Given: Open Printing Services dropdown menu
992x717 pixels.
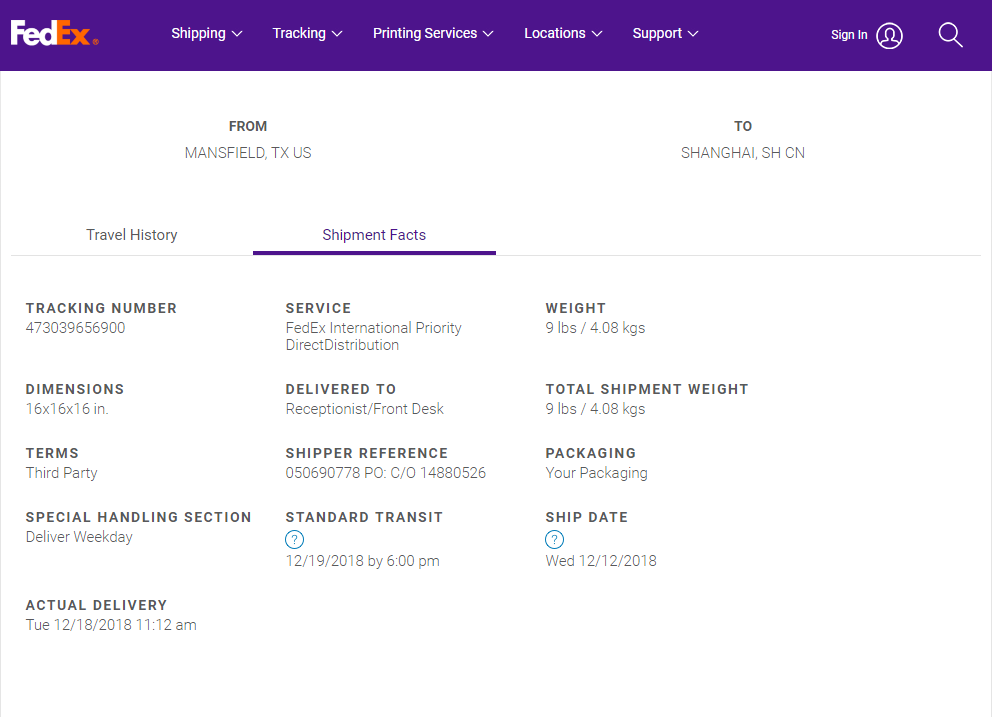Looking at the screenshot, I should (433, 34).
